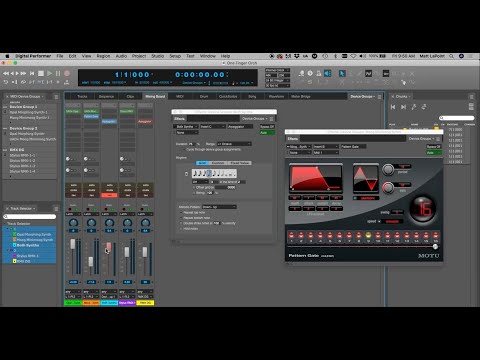This screenshot has width=480, height=360.
Task: Toggle the Hold notes checkbox
Action: 182,229
